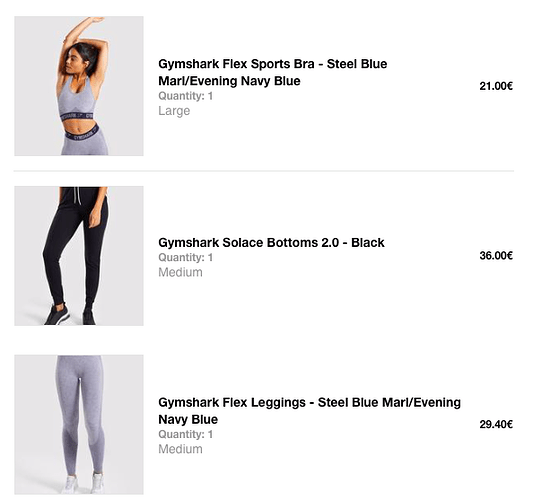Select the 29.40€ price of Flex Leggings

click(496, 424)
